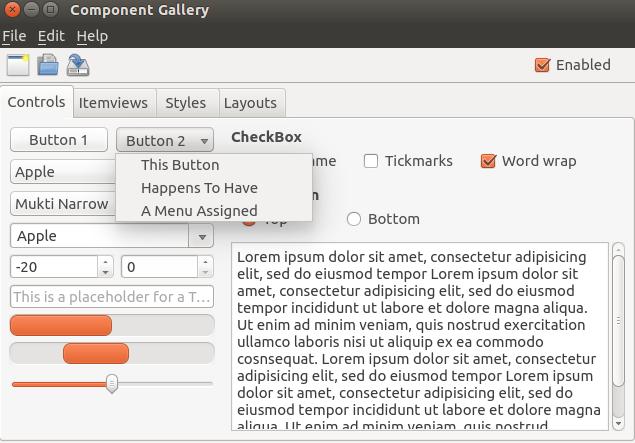Switch to the Itemviews tab
Viewport: 635px width, 443px height.
(113, 103)
